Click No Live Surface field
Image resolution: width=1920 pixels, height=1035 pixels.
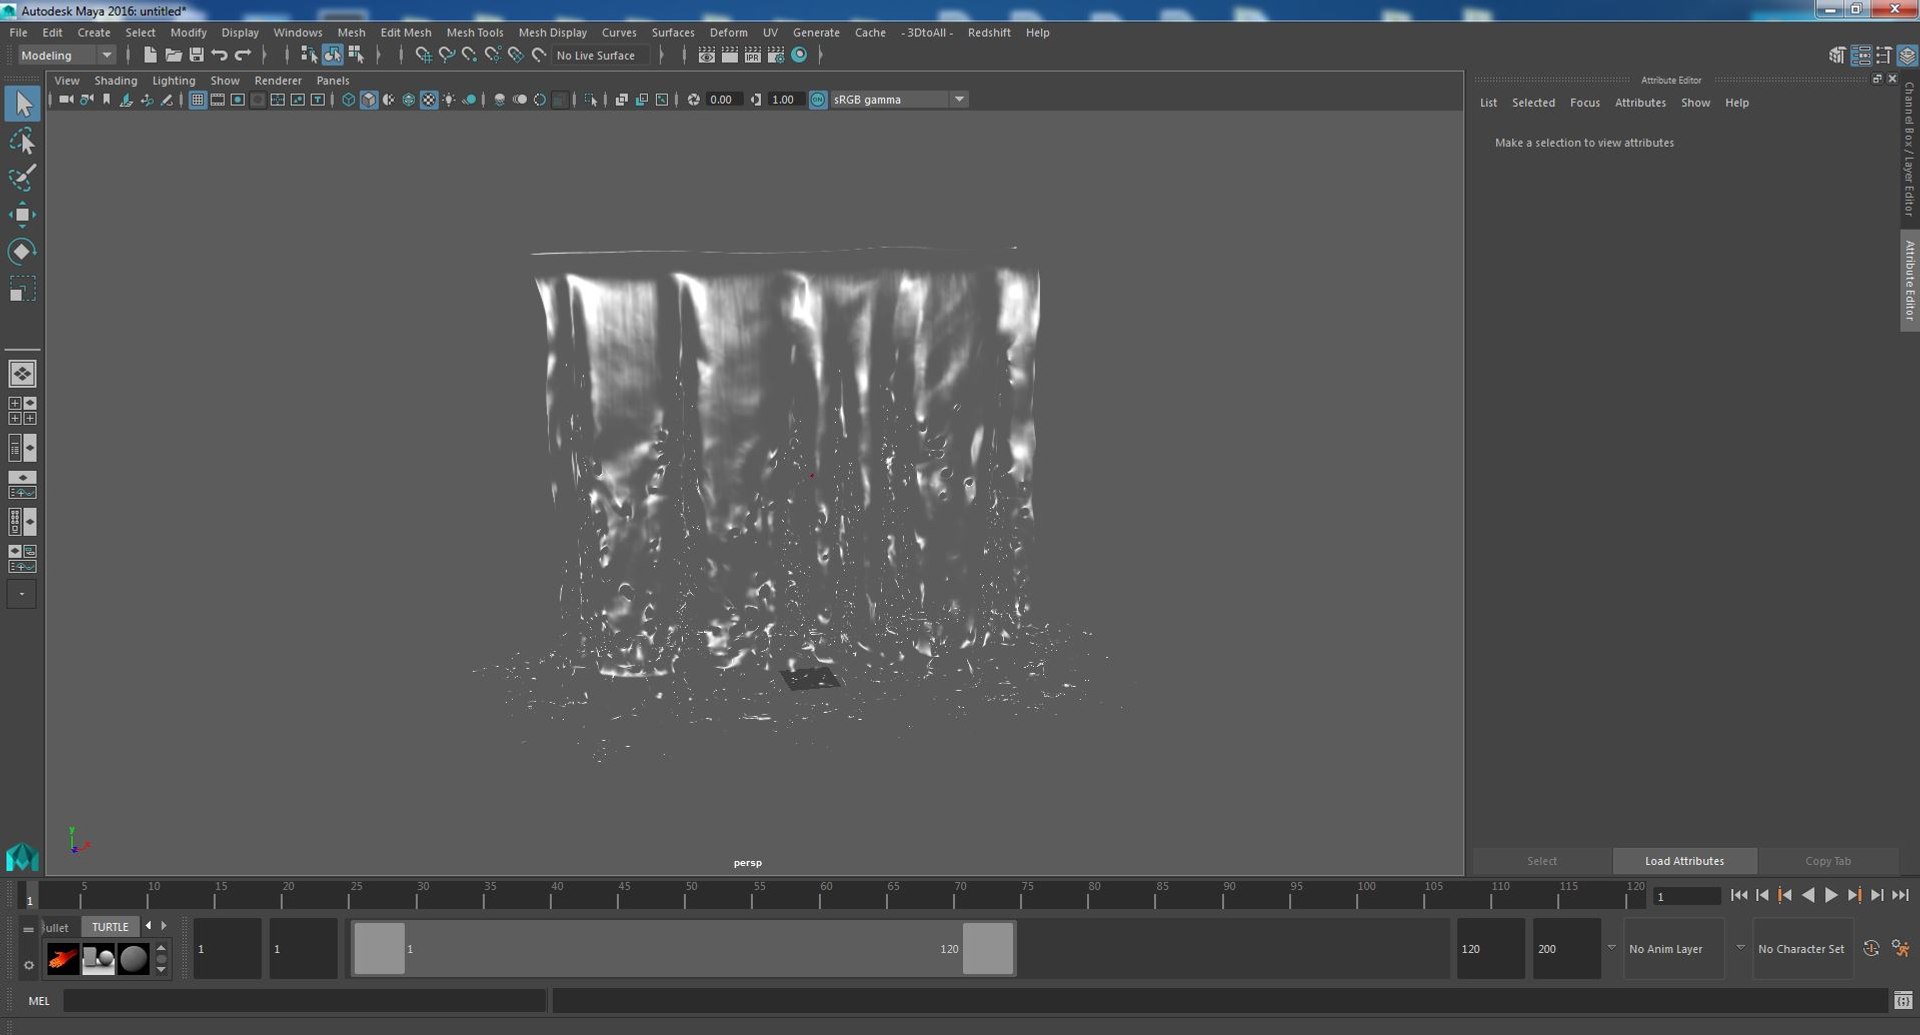point(598,55)
